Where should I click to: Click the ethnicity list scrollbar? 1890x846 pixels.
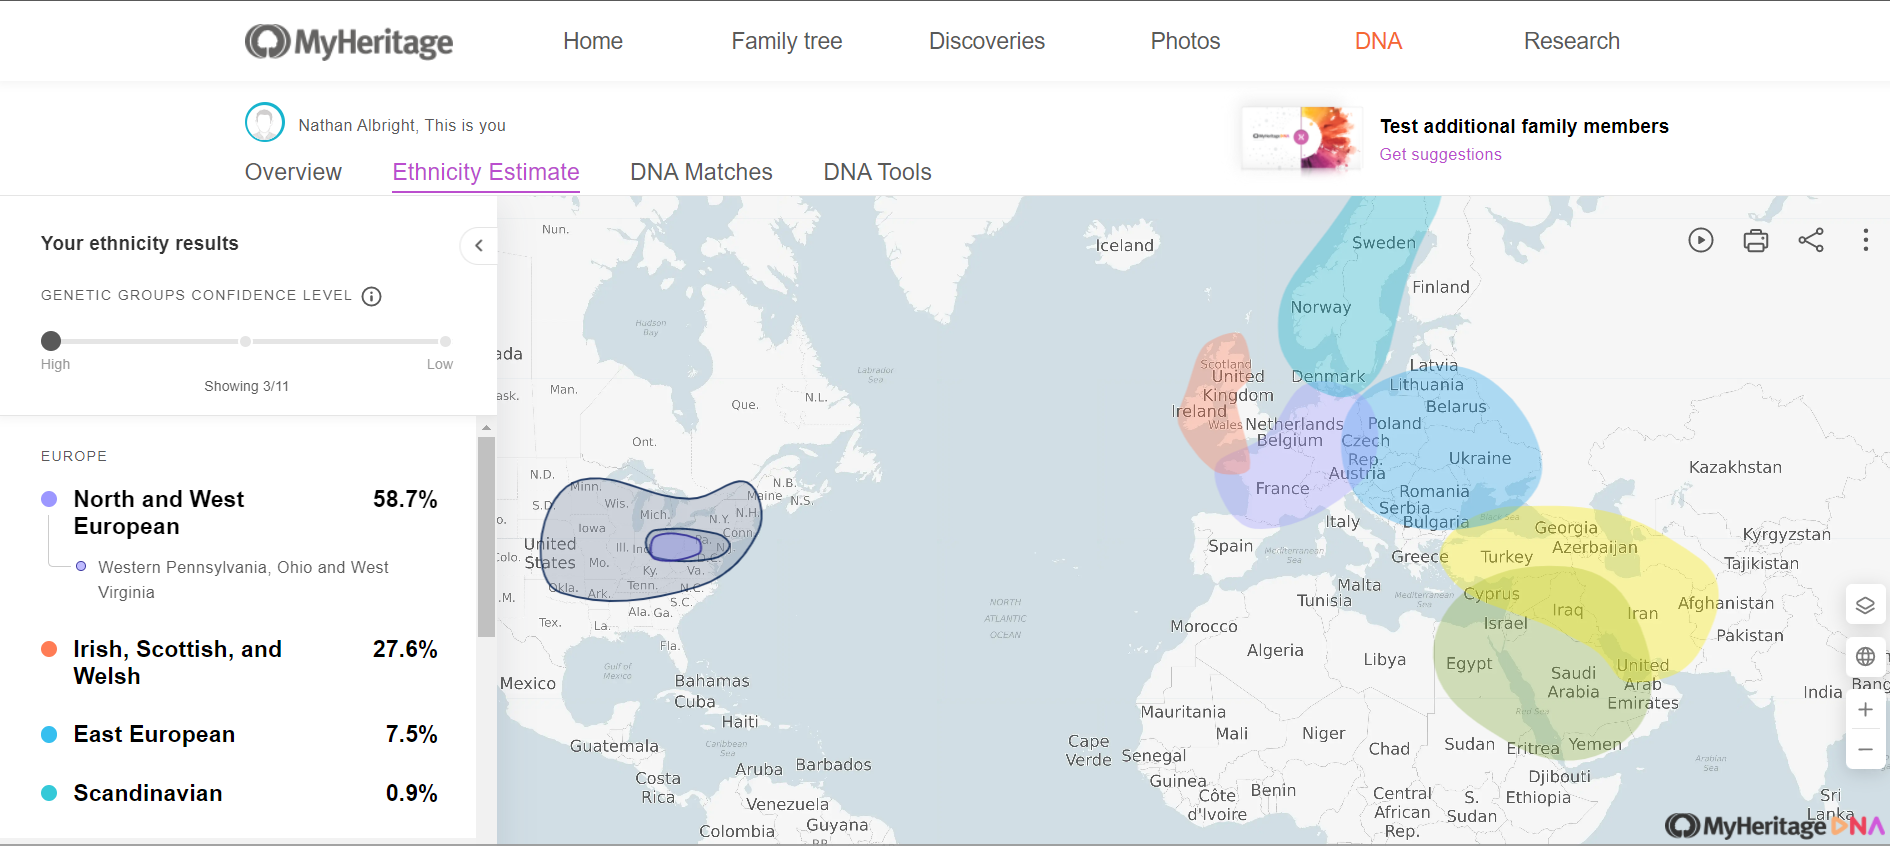(x=486, y=536)
